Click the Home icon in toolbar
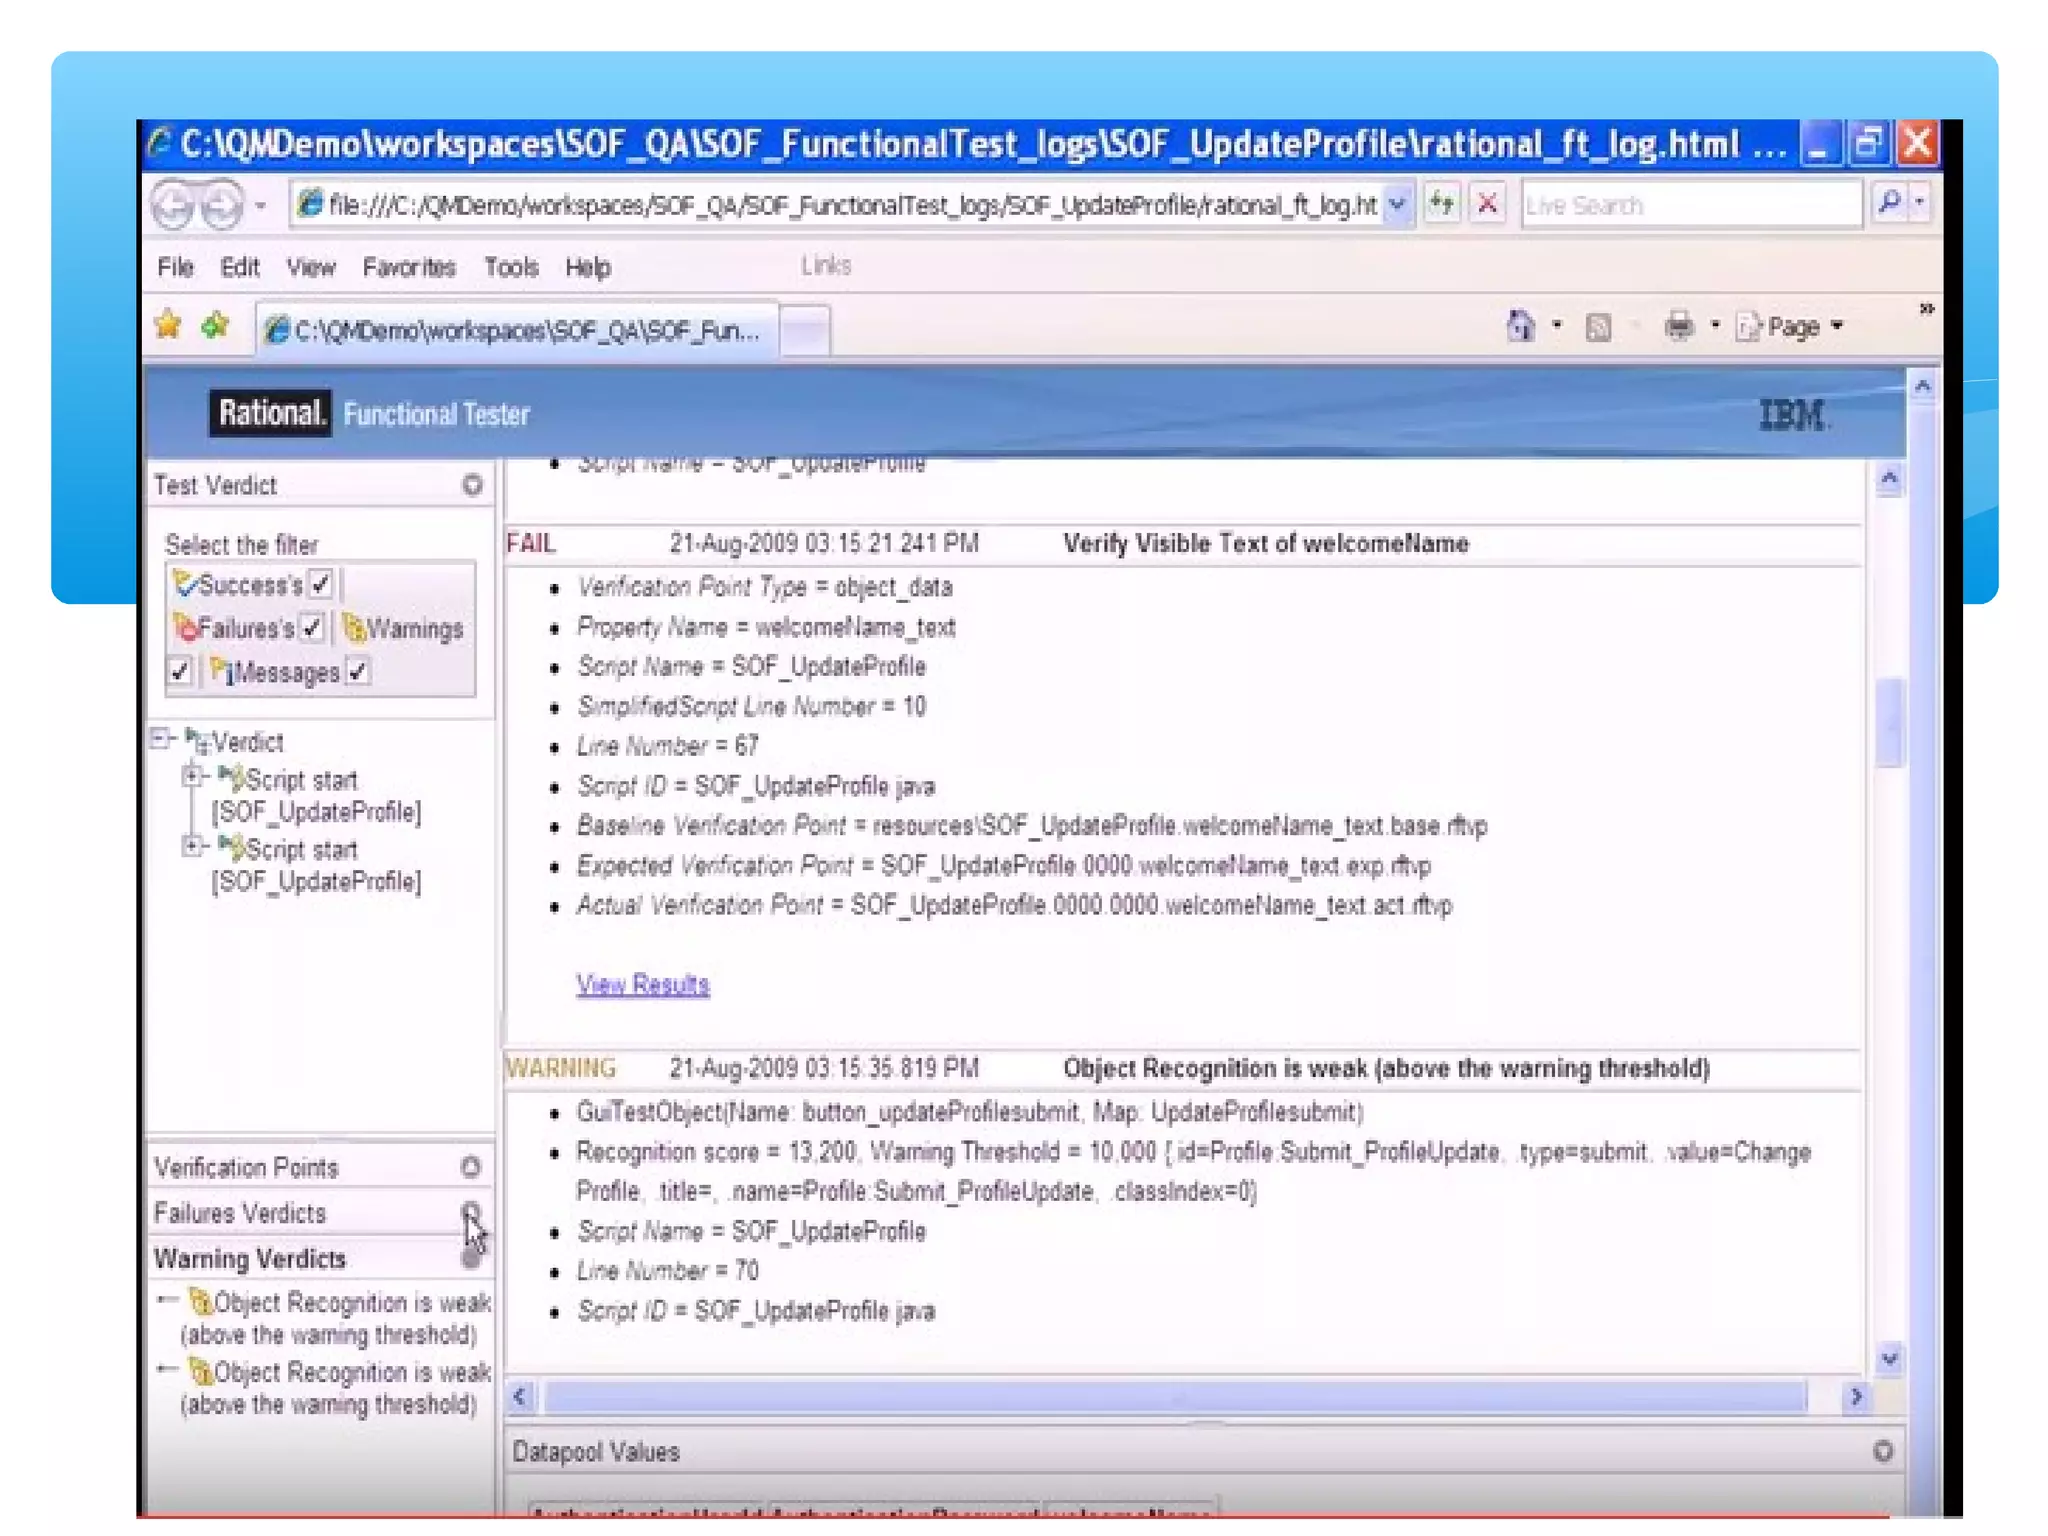This screenshot has width=2048, height=1536. click(x=1519, y=326)
